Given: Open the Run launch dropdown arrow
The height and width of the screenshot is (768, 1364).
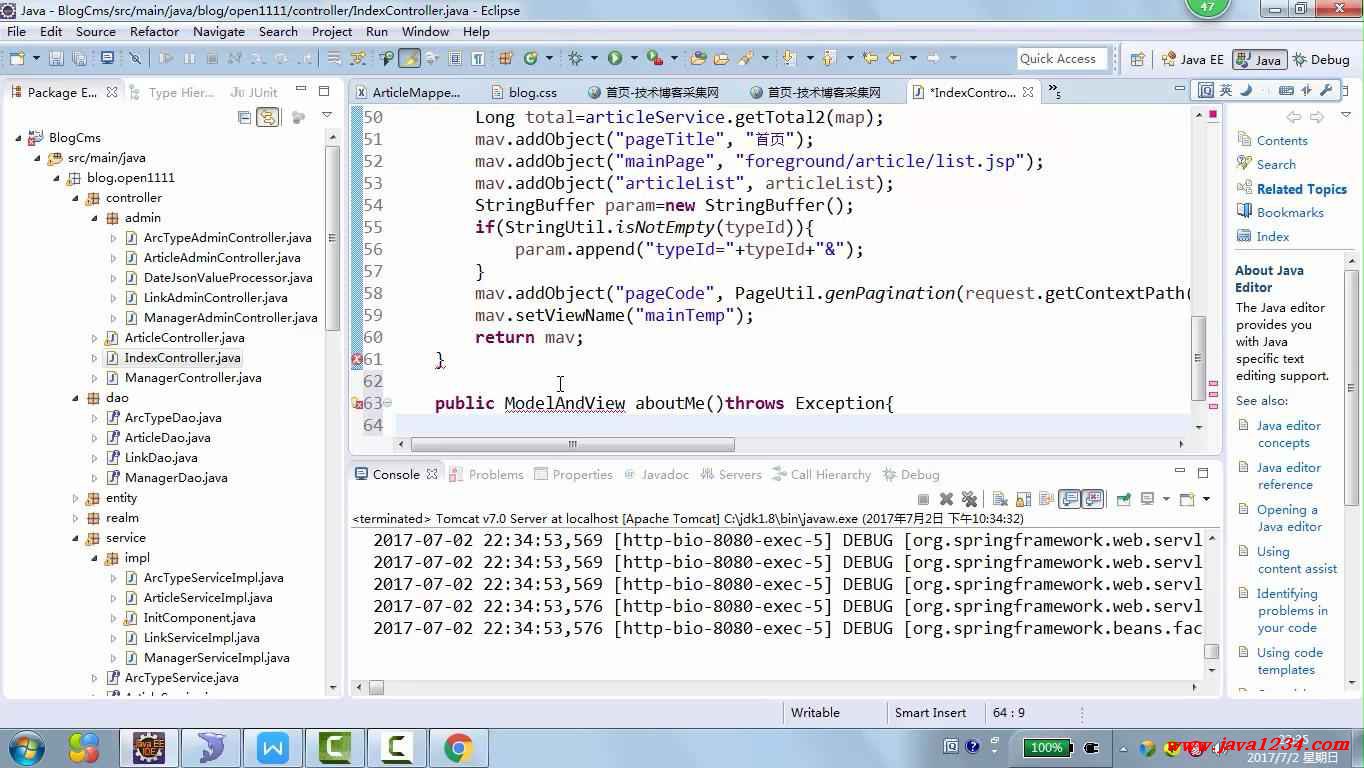Looking at the screenshot, I should (634, 58).
